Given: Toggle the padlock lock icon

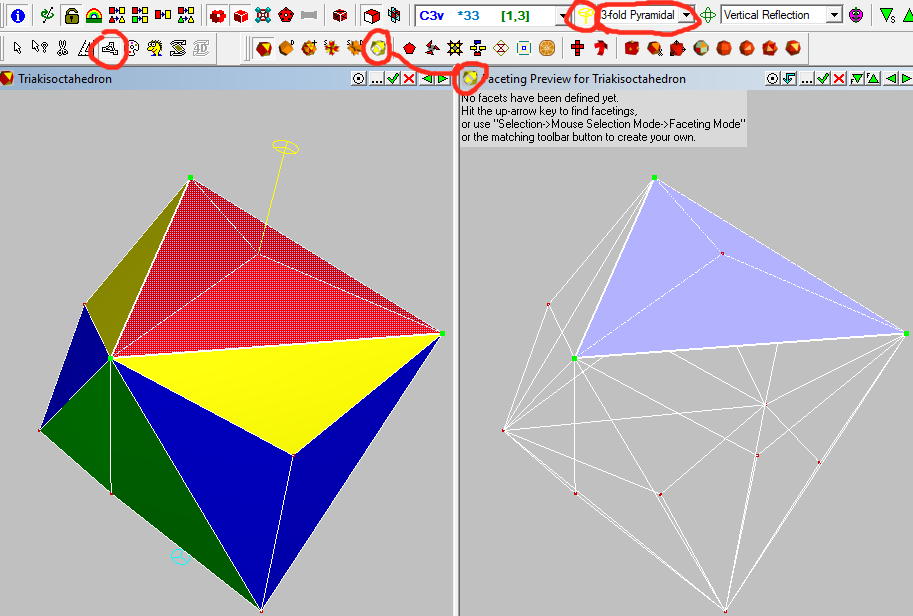Looking at the screenshot, I should [x=71, y=15].
